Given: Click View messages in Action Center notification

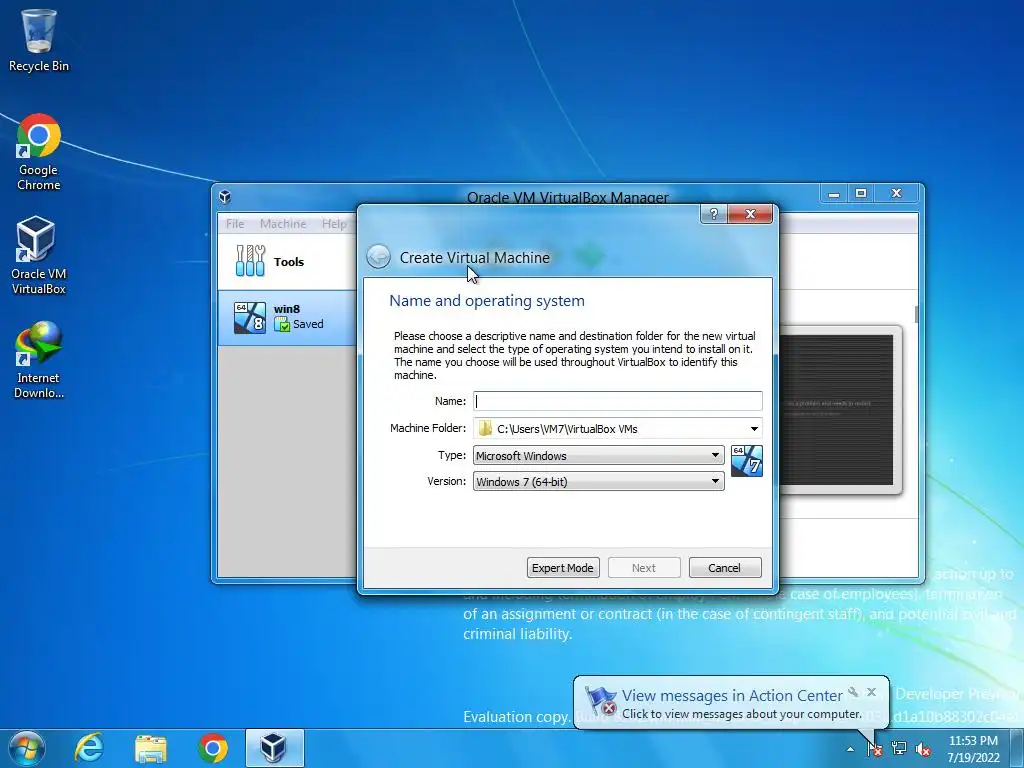Looking at the screenshot, I should click(x=731, y=696).
